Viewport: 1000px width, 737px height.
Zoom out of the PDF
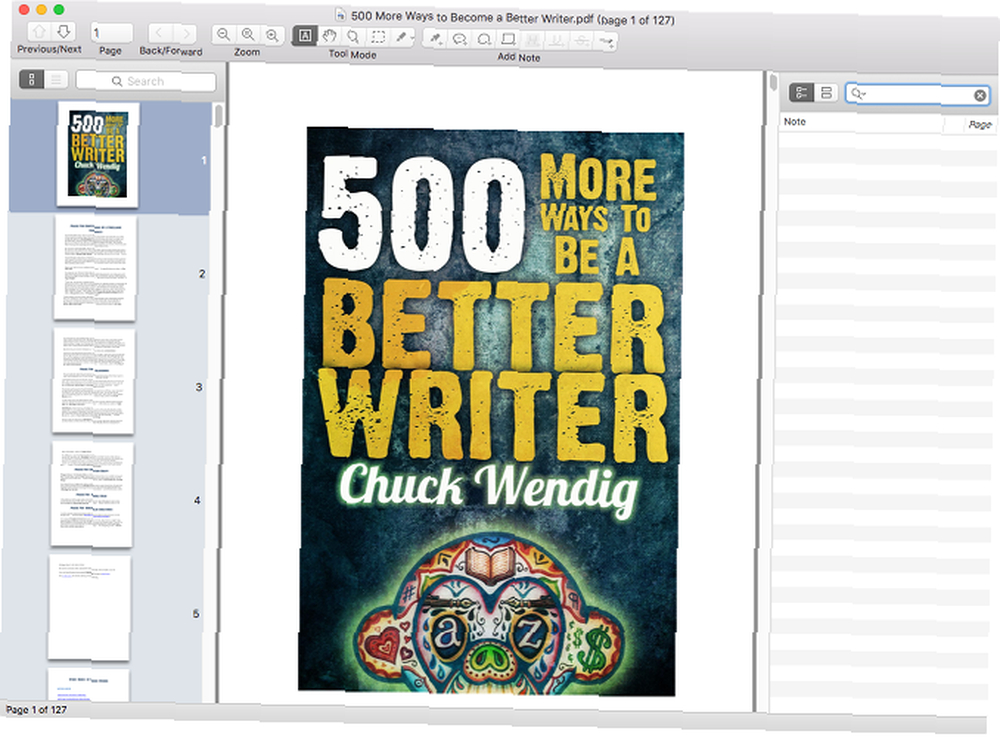point(223,35)
